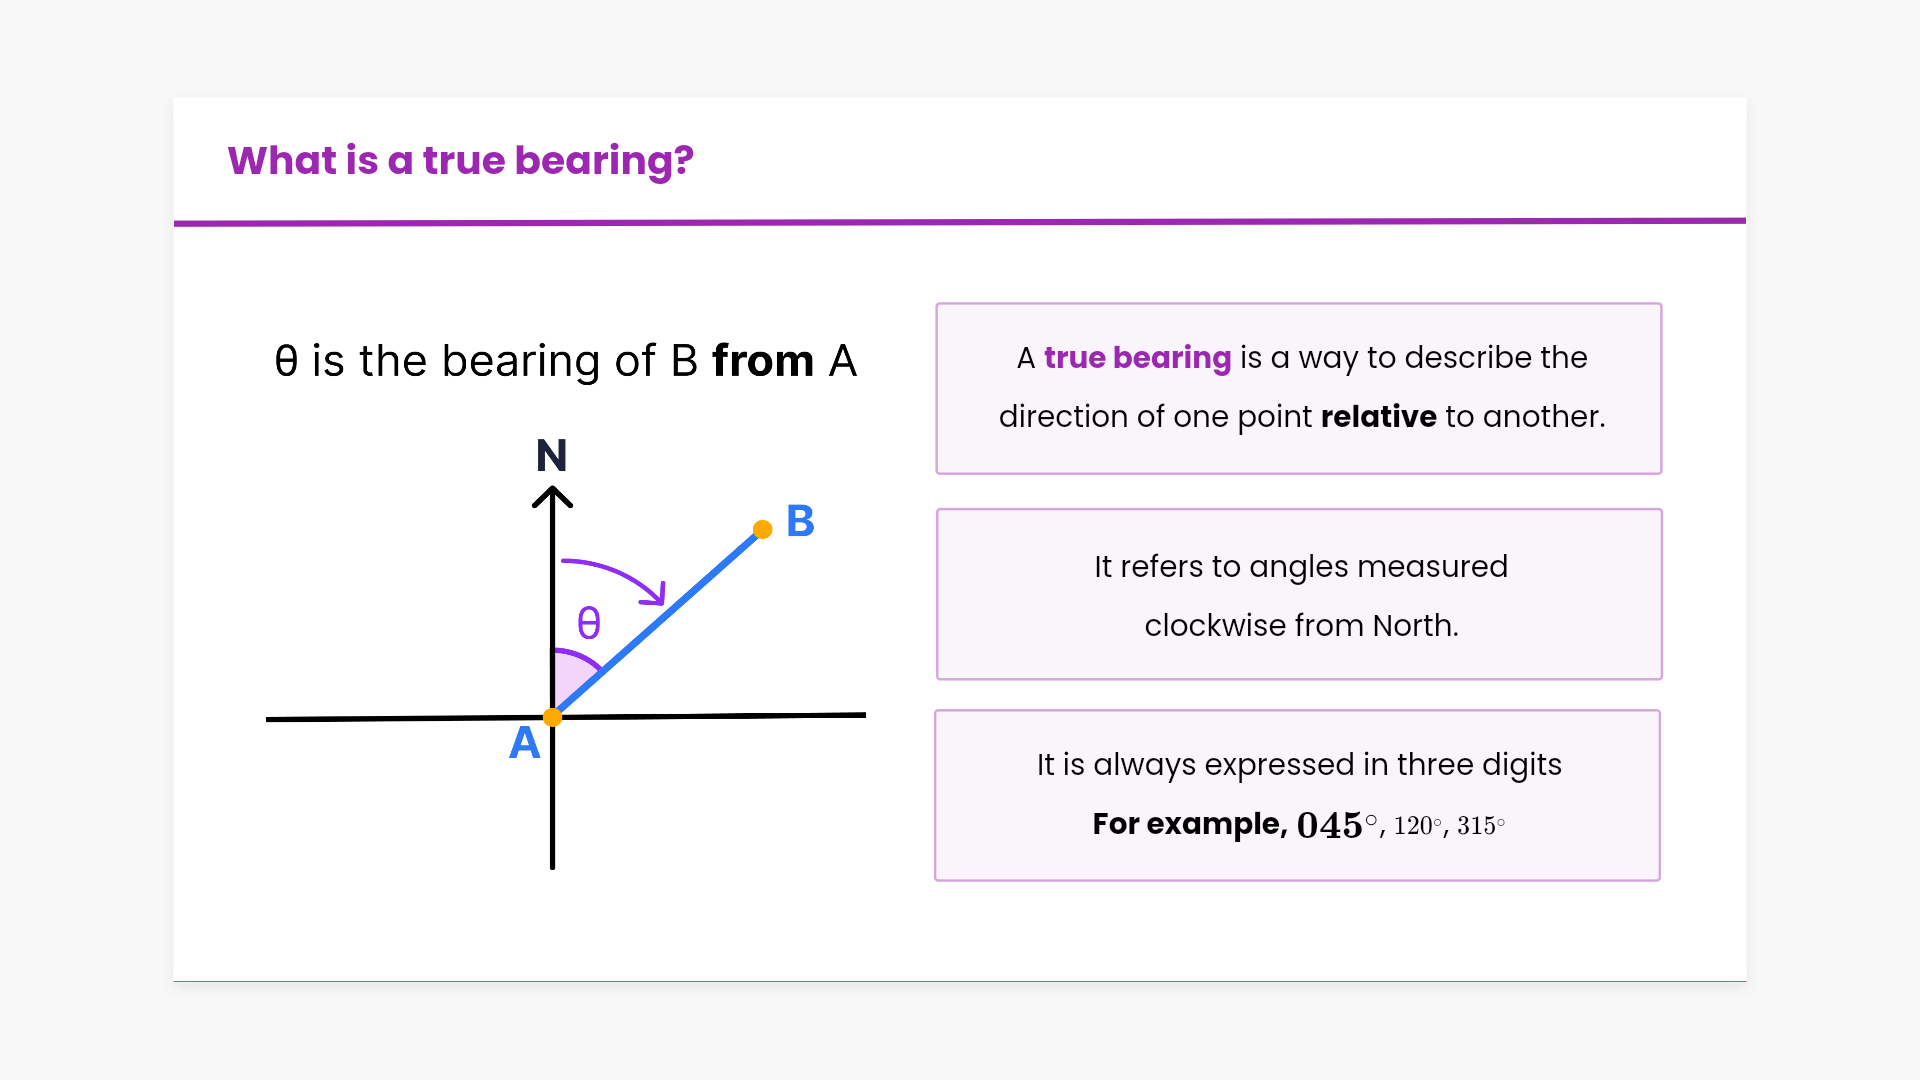This screenshot has width=1920, height=1080.
Task: Click 'It is always expressed in three digits' text
Action: (1298, 764)
